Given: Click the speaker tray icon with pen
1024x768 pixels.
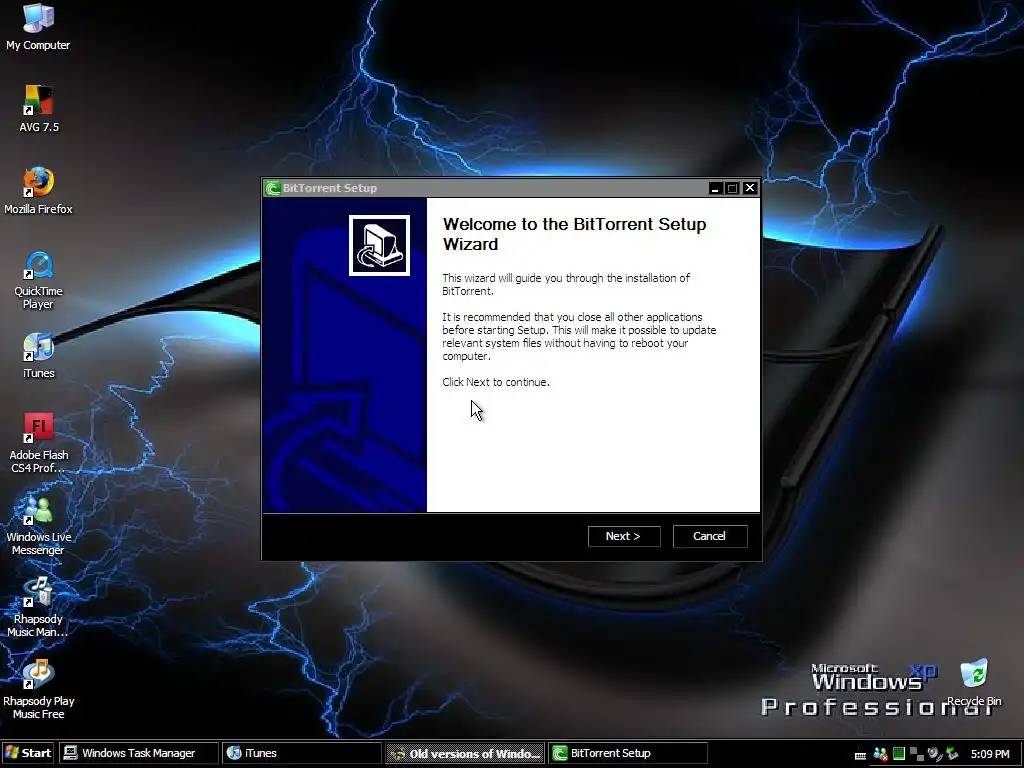Looking at the screenshot, I should (935, 754).
